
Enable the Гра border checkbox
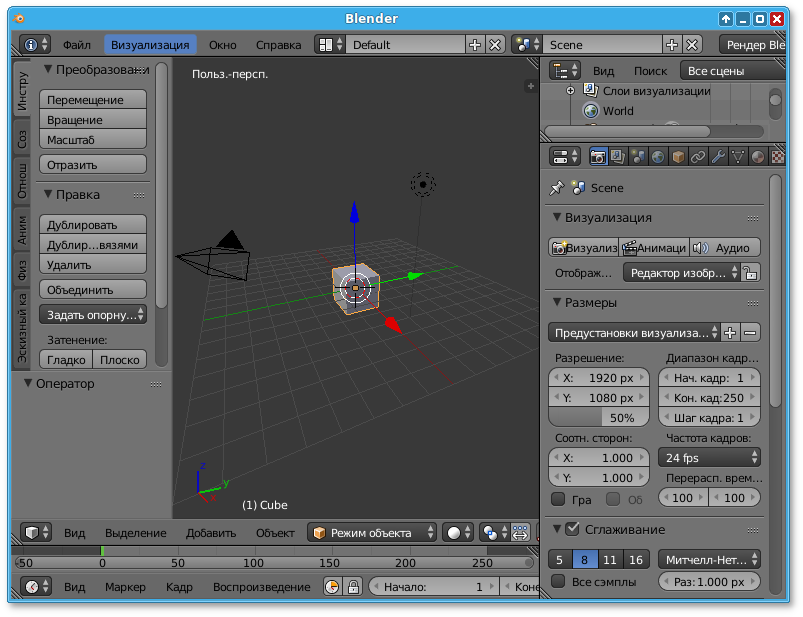[x=558, y=498]
